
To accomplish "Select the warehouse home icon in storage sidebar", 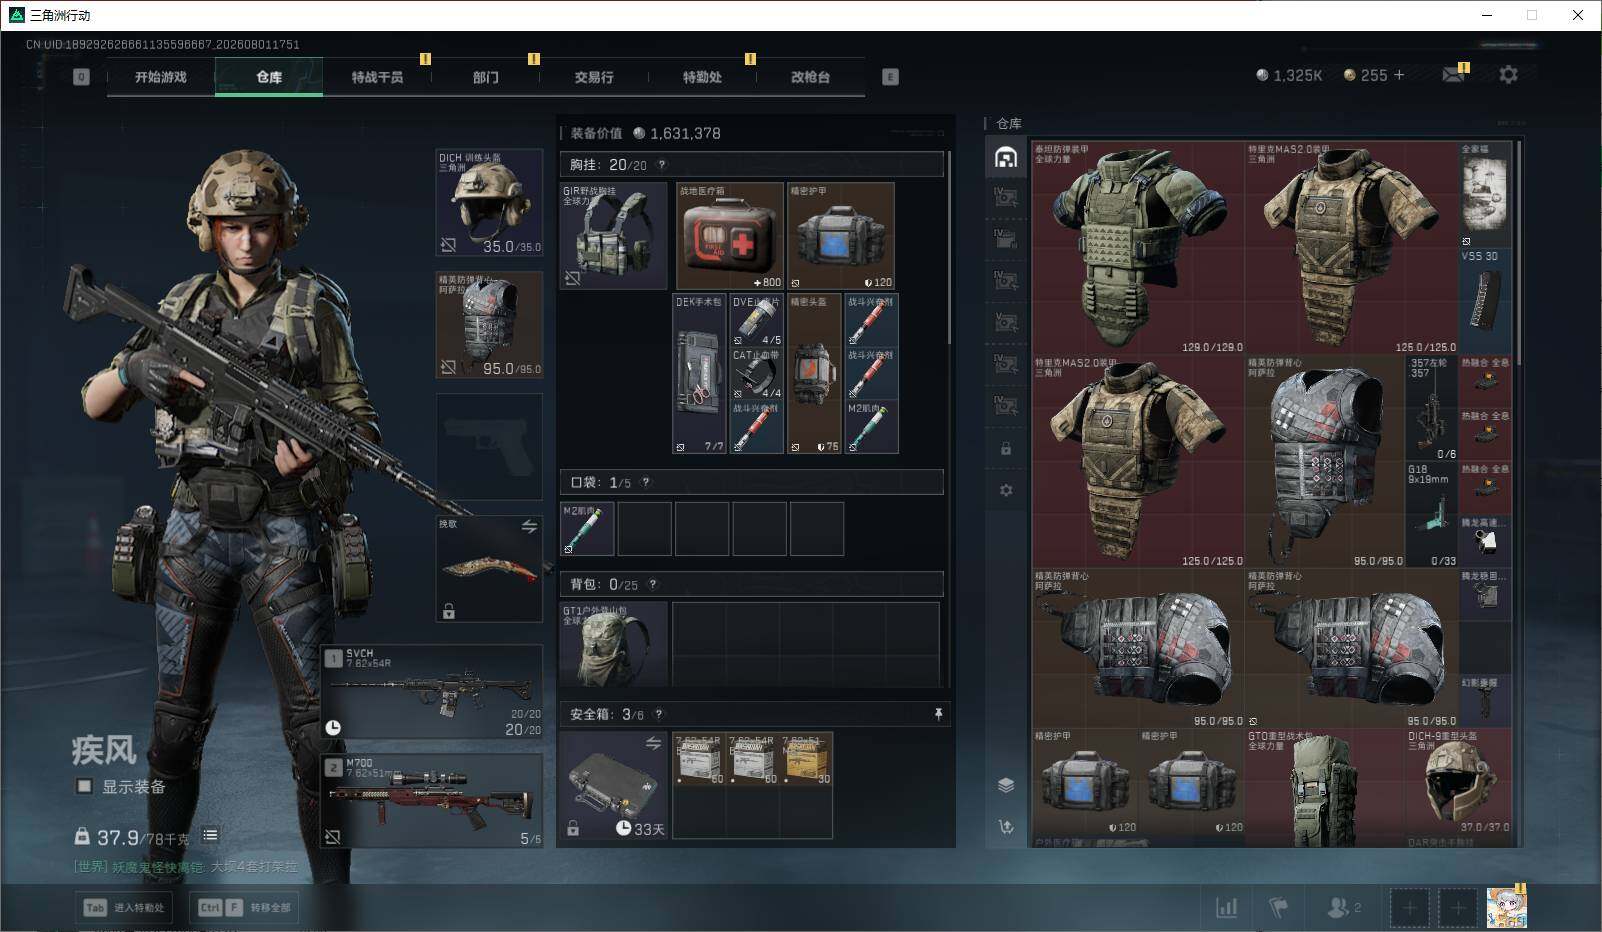I will 1006,157.
